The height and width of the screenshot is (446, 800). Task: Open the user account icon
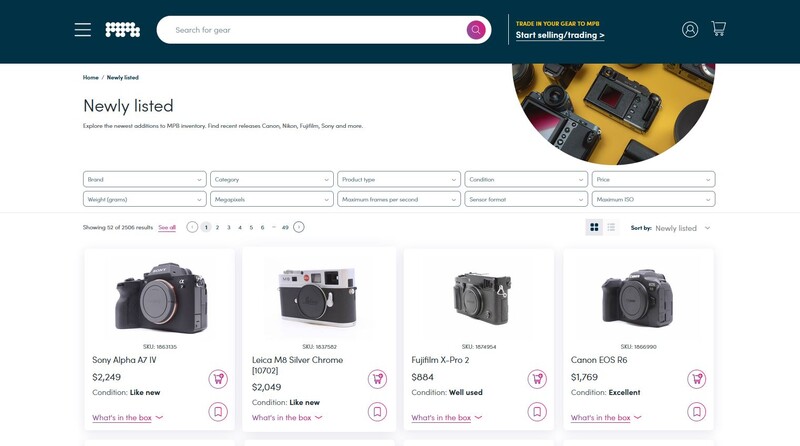[x=690, y=30]
